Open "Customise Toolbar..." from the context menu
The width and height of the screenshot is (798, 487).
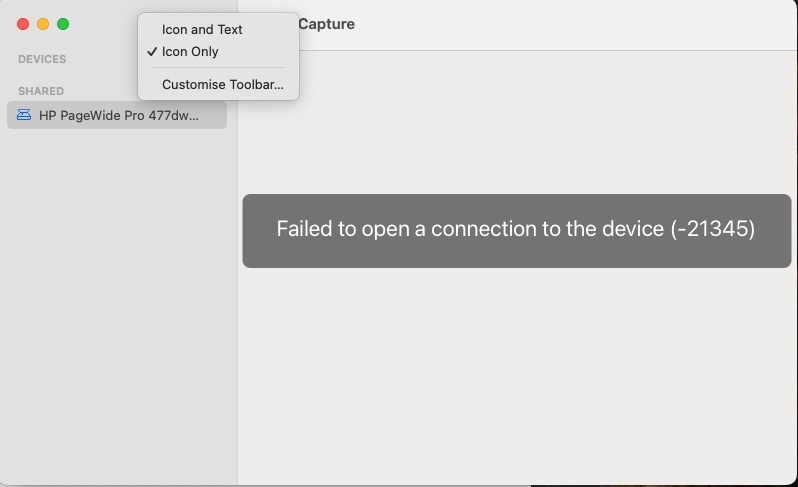tap(222, 84)
